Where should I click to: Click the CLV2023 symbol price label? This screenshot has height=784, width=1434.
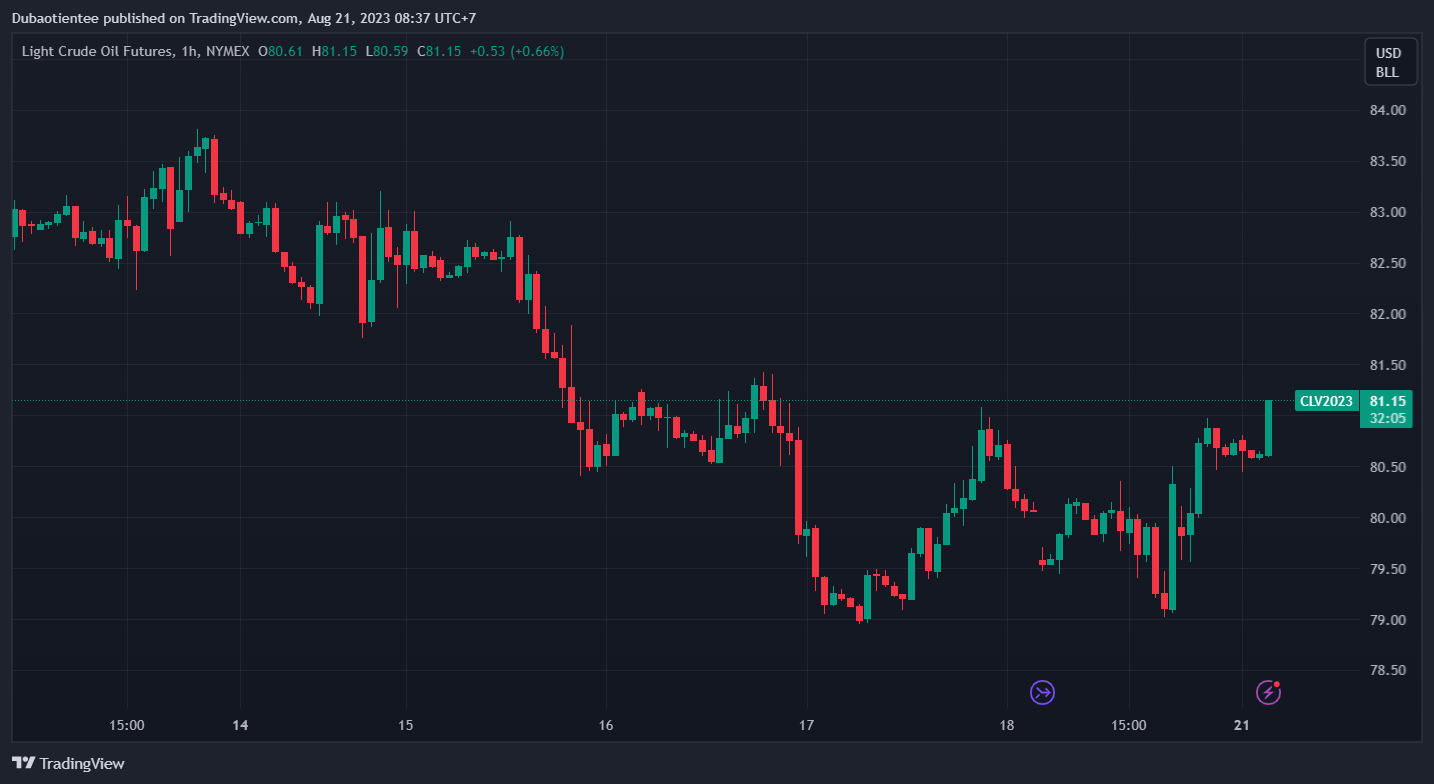coord(1325,401)
